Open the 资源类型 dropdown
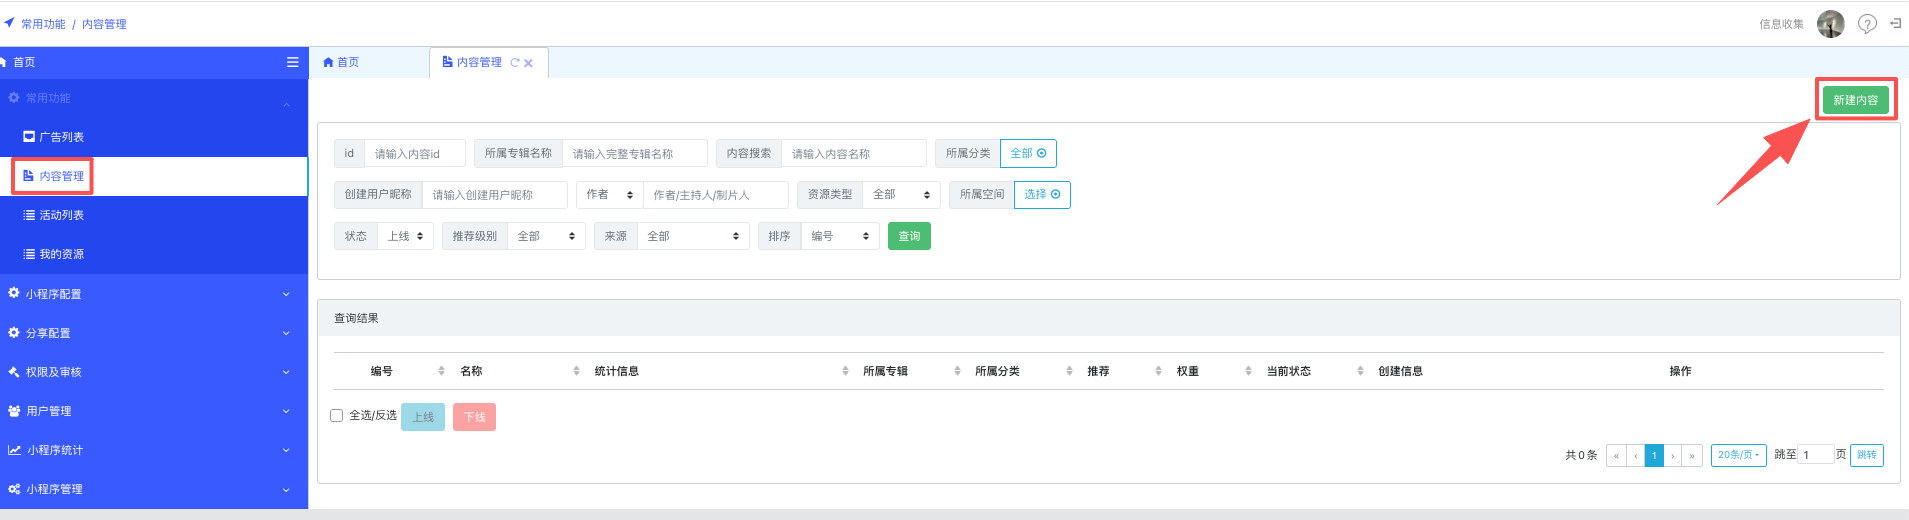Screen dimensions: 1909x520 901,194
